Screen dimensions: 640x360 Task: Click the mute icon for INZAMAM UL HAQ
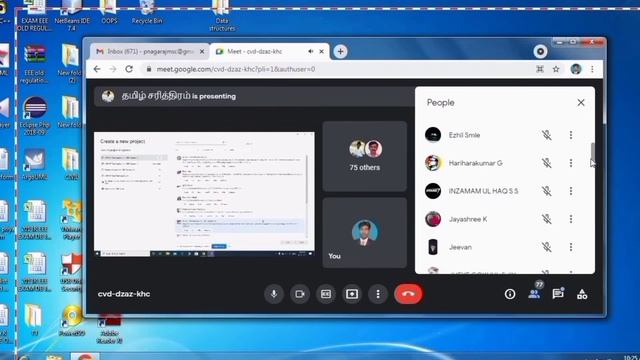(547, 191)
